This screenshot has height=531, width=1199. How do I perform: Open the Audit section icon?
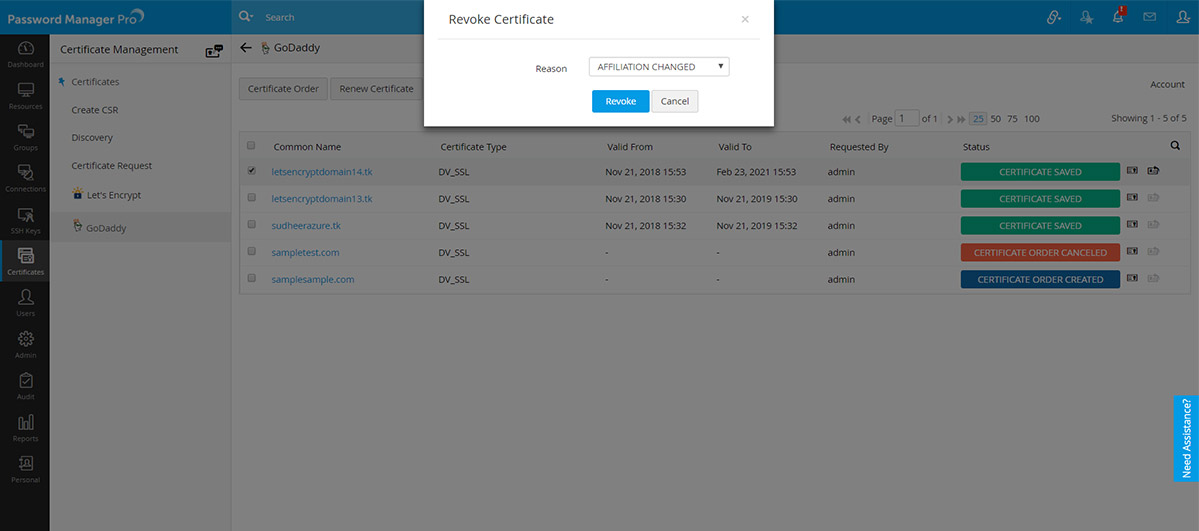[x=25, y=386]
